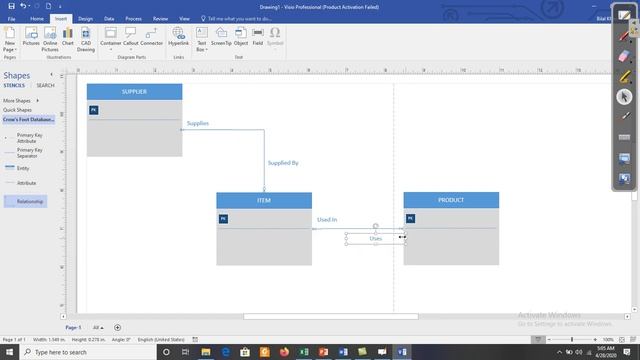
Task: Add a Connector from the ribbon
Action: point(151,36)
